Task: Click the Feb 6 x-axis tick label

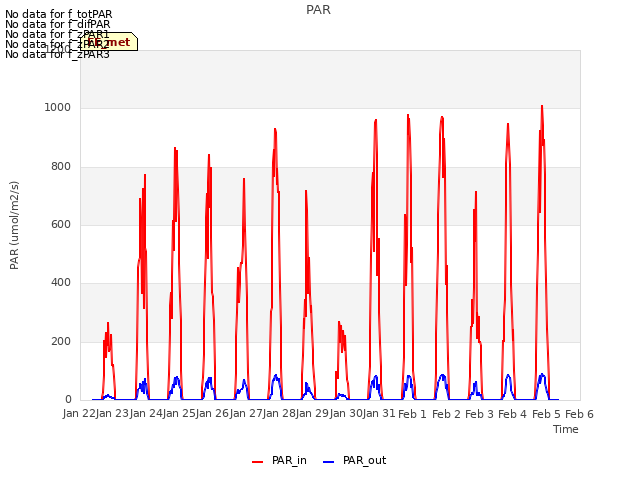Action: point(579,414)
